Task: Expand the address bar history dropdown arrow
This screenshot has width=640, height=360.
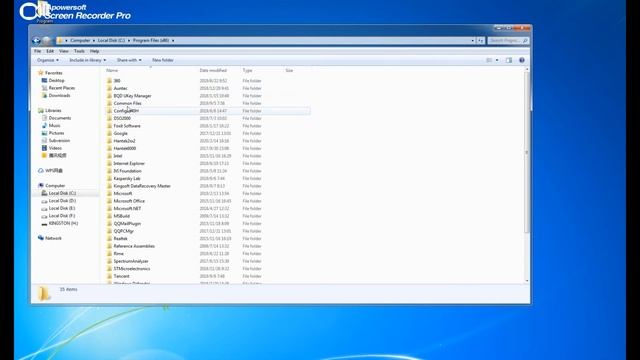Action: tap(473, 40)
